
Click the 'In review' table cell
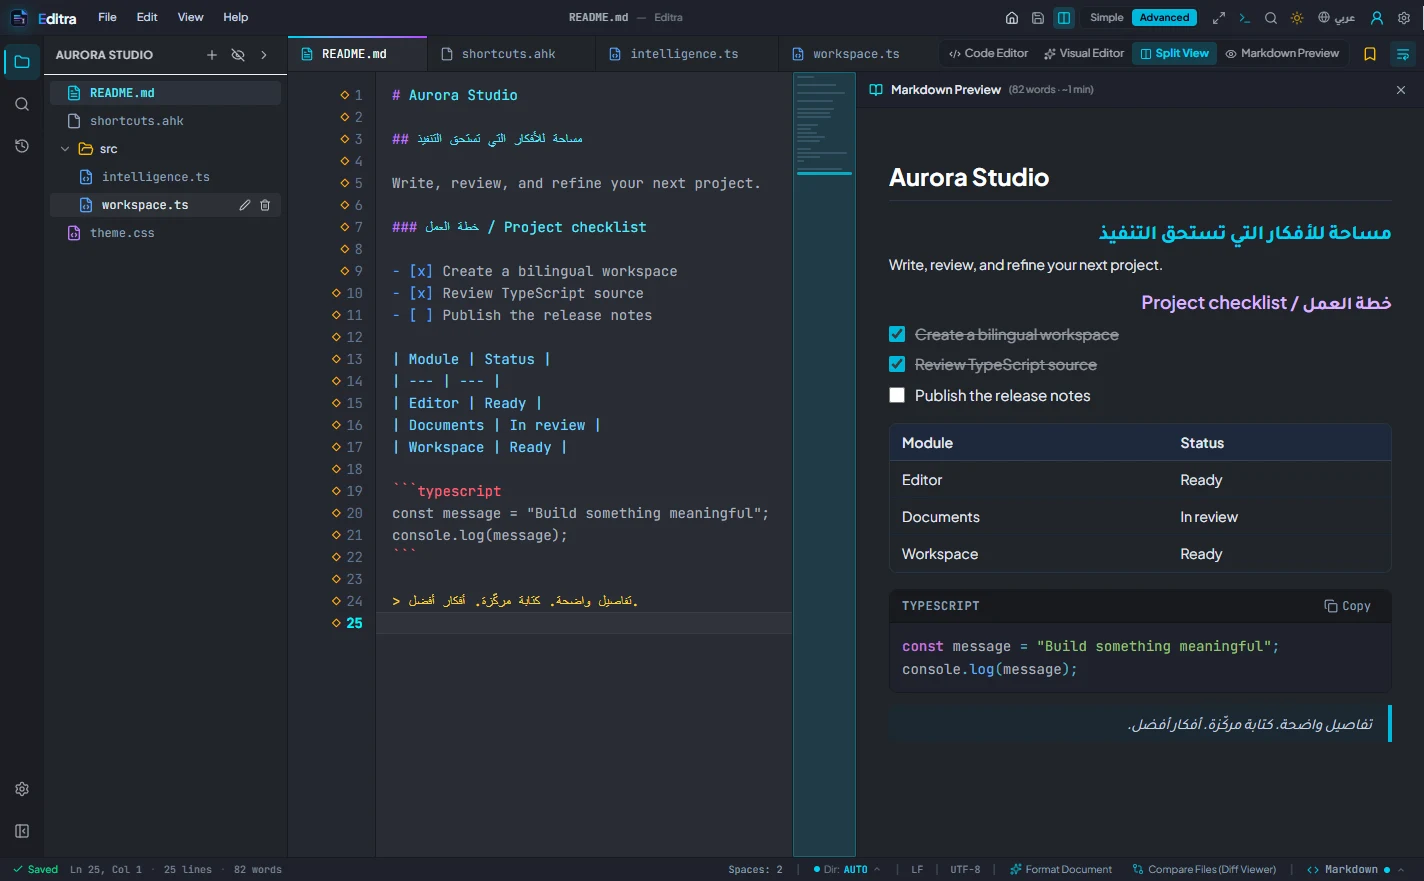(x=1209, y=517)
